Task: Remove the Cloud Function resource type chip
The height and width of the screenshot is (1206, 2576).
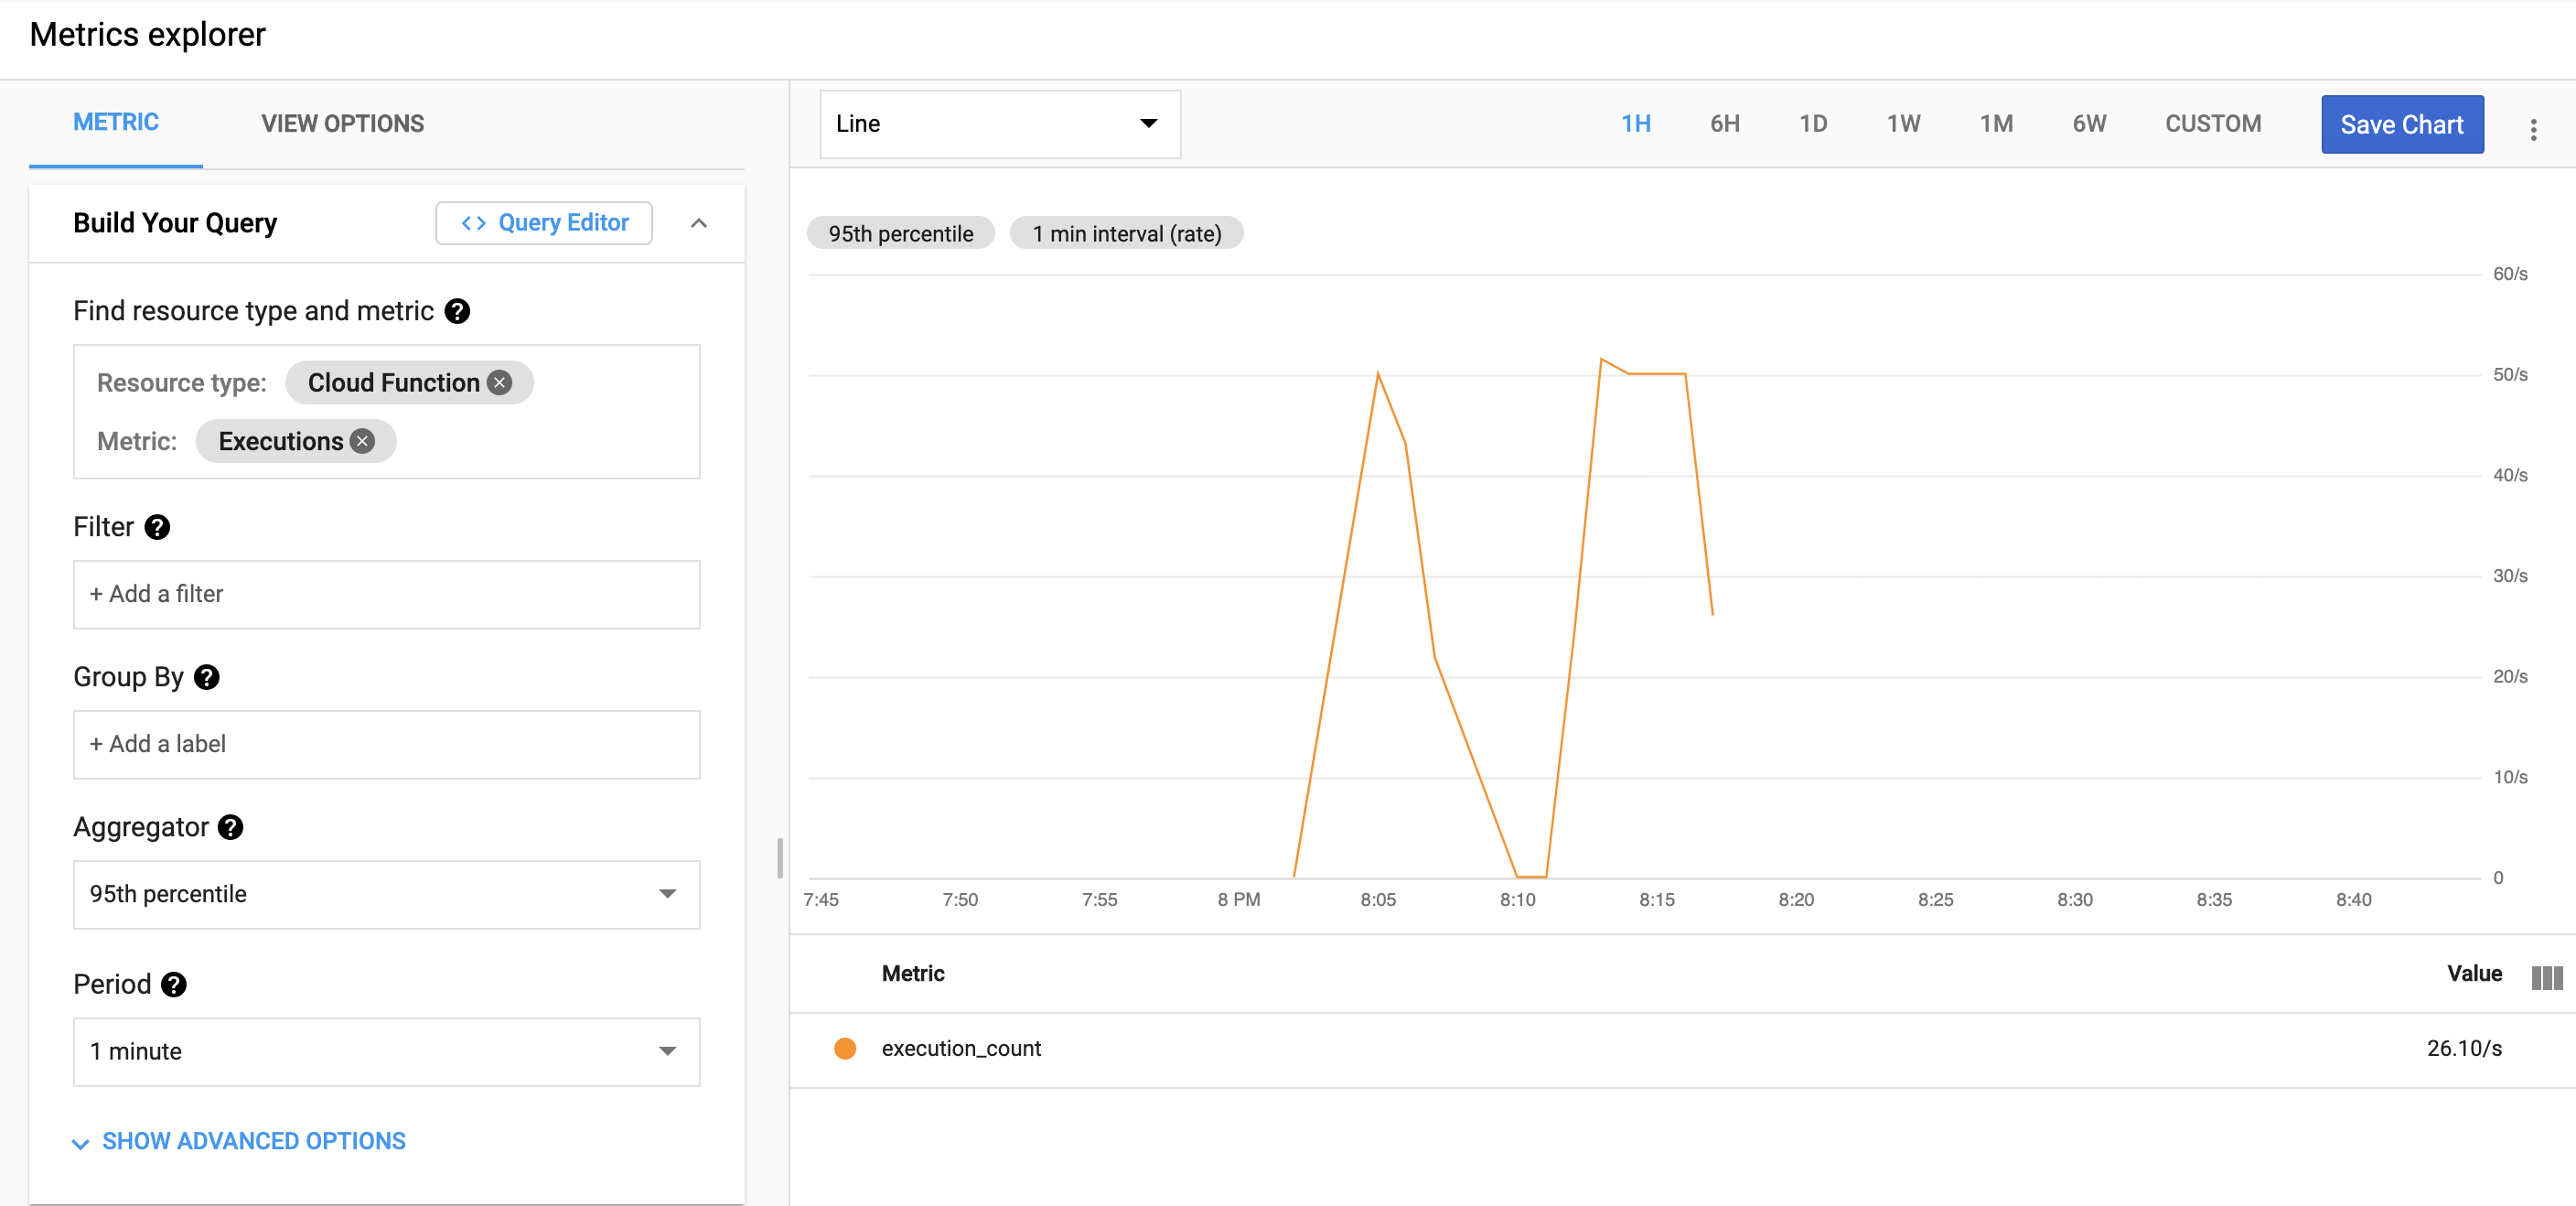Action: 501,382
